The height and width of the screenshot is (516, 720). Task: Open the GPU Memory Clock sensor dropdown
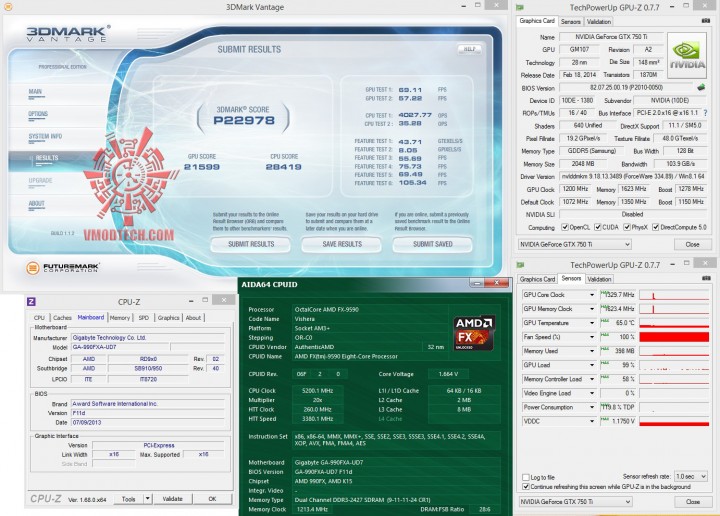click(591, 309)
